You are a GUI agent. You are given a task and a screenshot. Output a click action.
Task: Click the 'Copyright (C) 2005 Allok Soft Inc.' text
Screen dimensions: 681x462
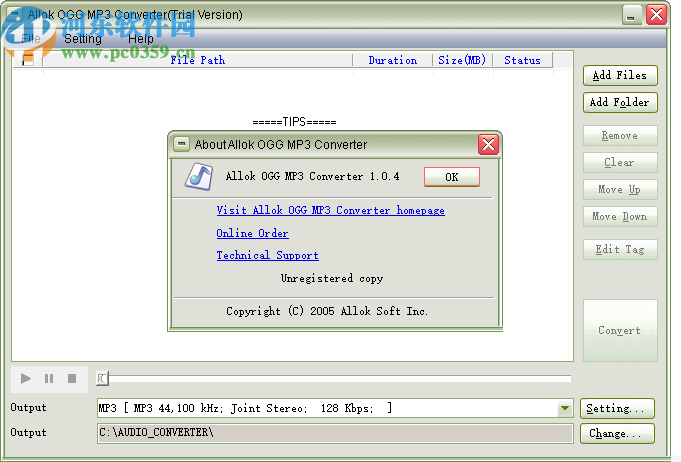(327, 311)
